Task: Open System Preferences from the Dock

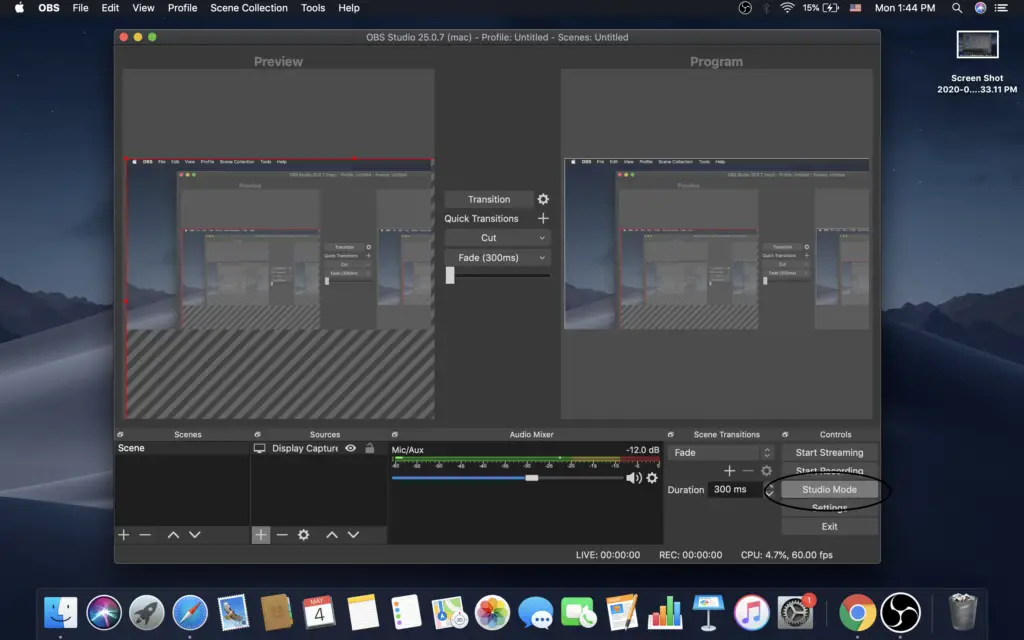Action: coord(795,613)
